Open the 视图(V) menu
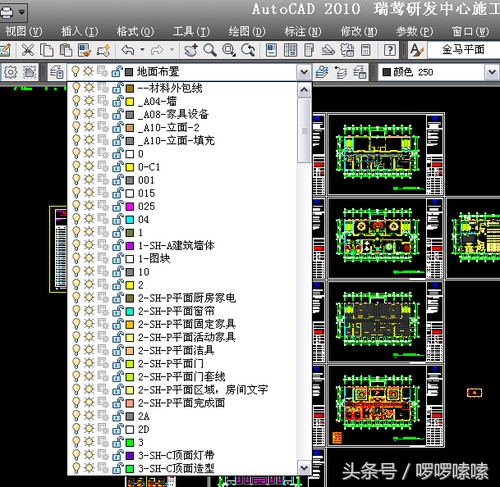 [x=24, y=31]
